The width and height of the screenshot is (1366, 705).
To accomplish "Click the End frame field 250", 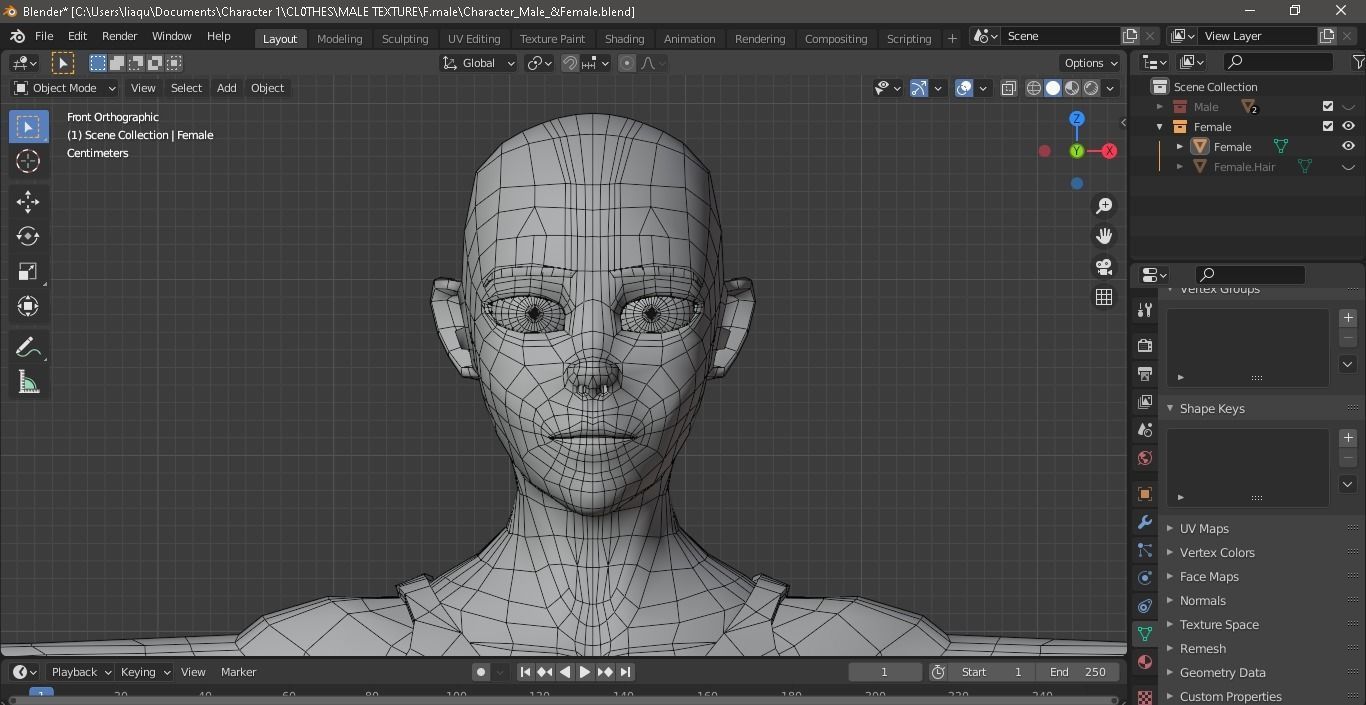I will pos(1078,672).
